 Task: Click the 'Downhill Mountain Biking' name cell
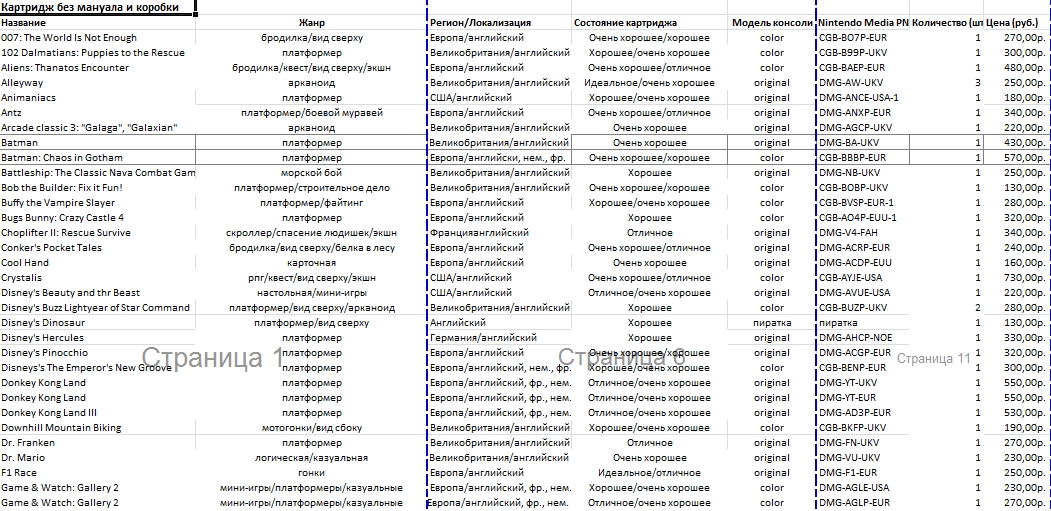(98, 427)
